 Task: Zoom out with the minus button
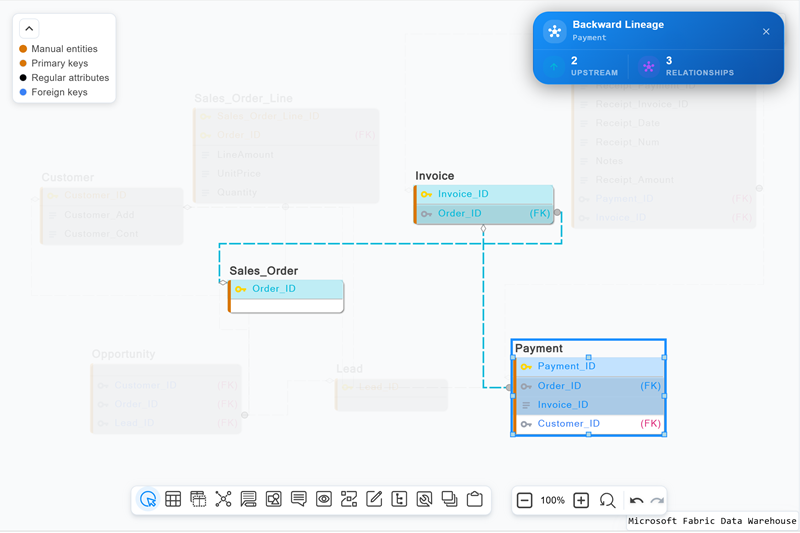pyautogui.click(x=524, y=500)
